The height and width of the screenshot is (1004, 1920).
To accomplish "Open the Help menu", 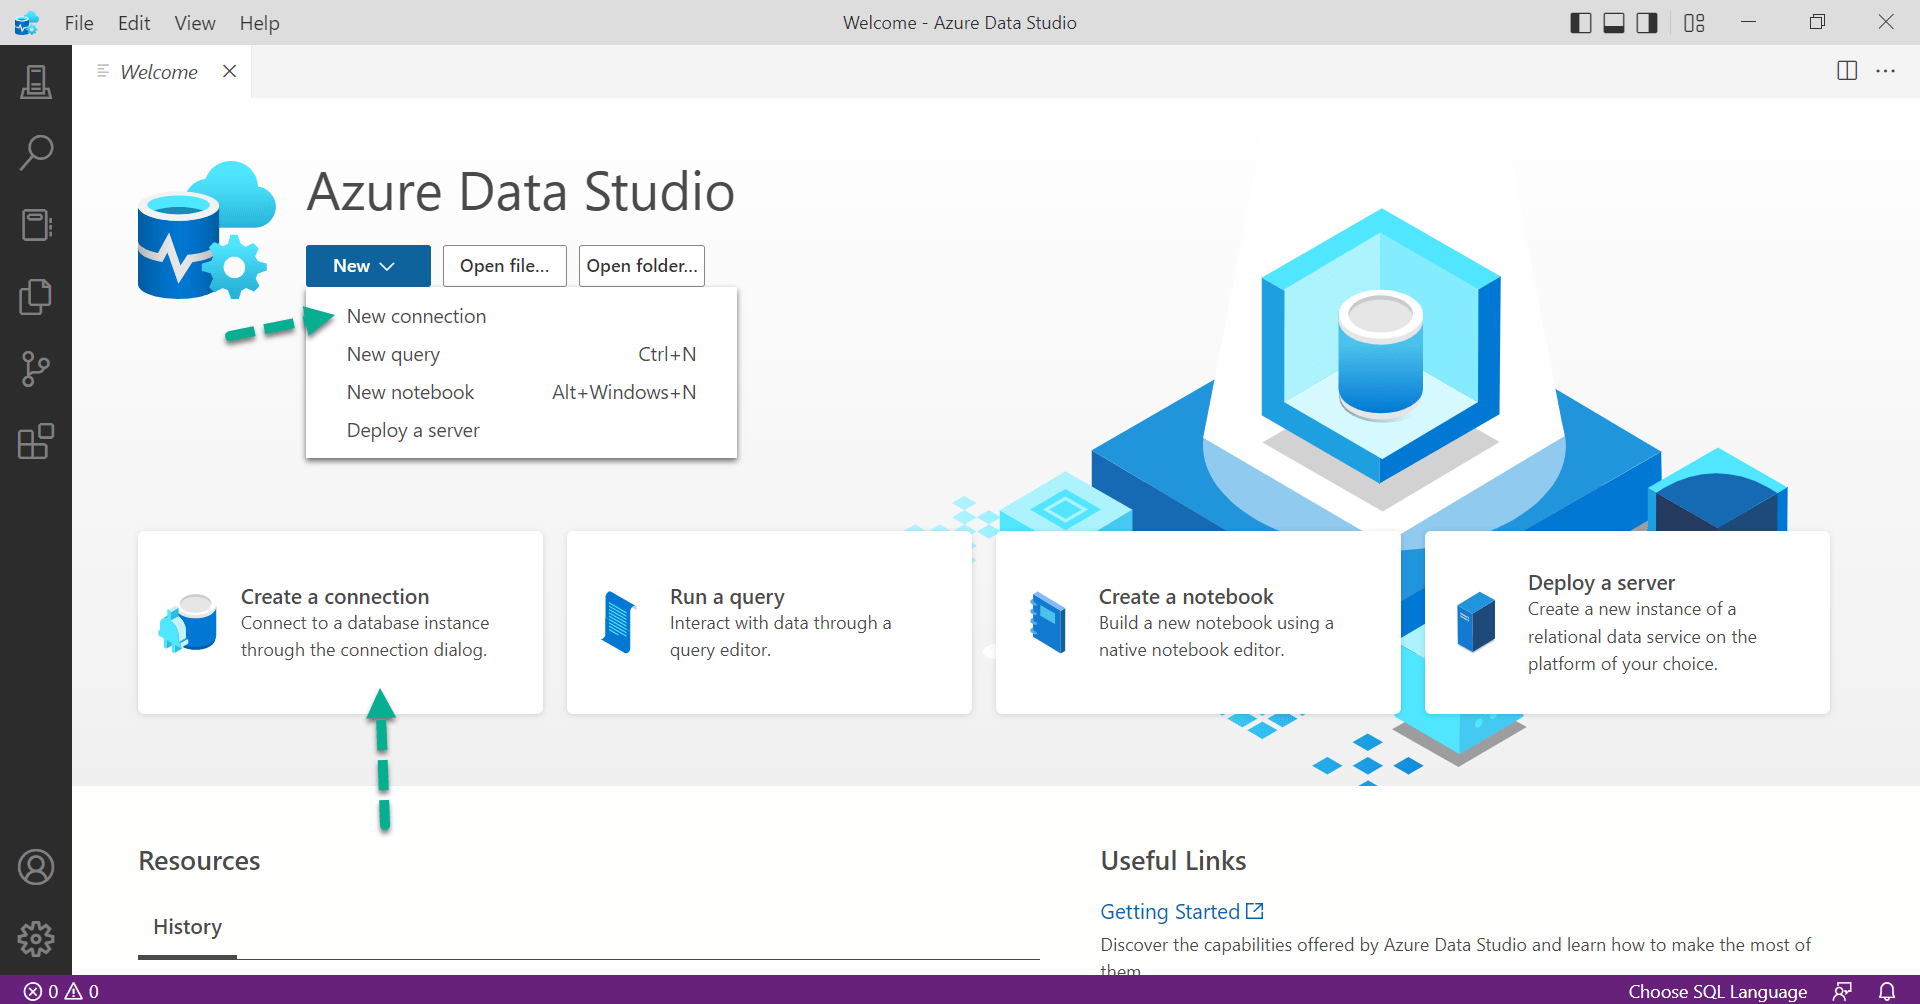I will pyautogui.click(x=259, y=23).
